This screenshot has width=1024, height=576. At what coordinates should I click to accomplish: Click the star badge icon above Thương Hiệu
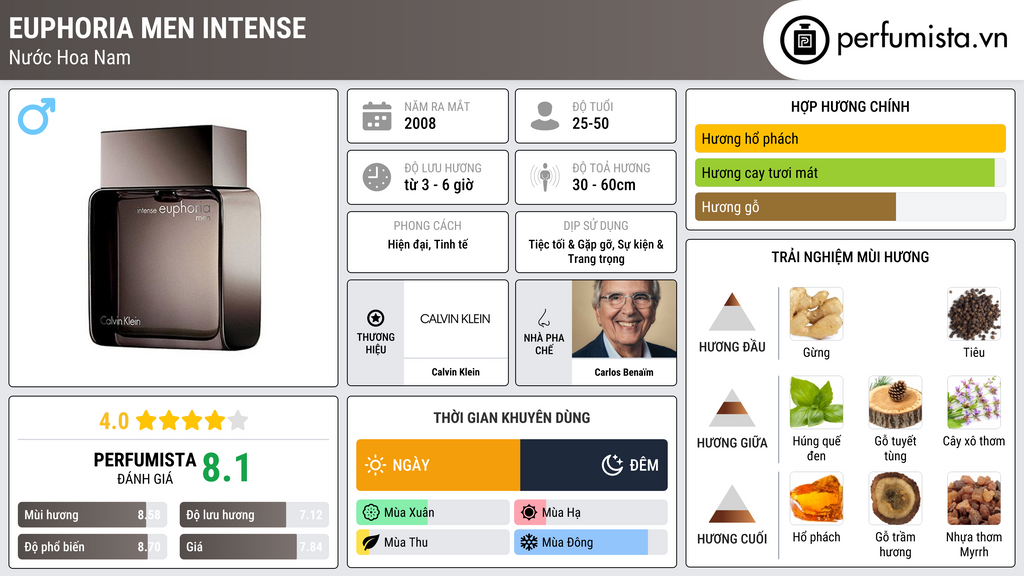tap(376, 318)
